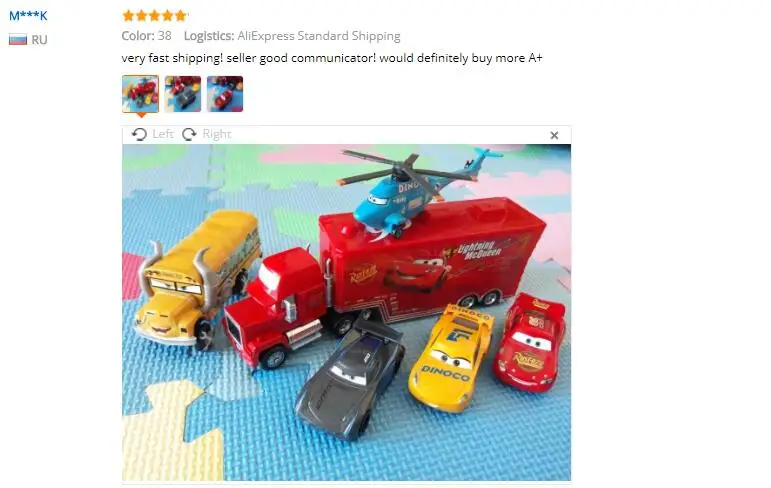Screen dimensions: 771x488
Task: Click the reviewer name M***K
Action: pos(28,16)
